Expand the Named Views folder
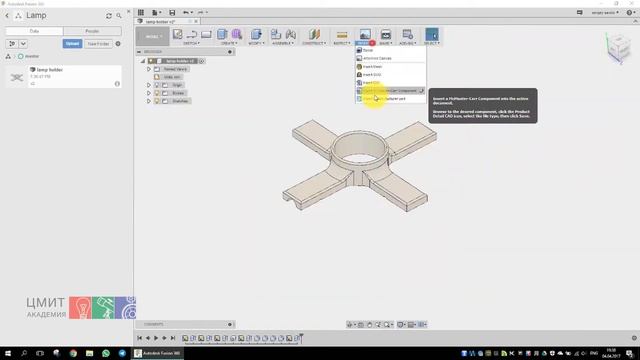The width and height of the screenshot is (640, 360). click(x=149, y=69)
